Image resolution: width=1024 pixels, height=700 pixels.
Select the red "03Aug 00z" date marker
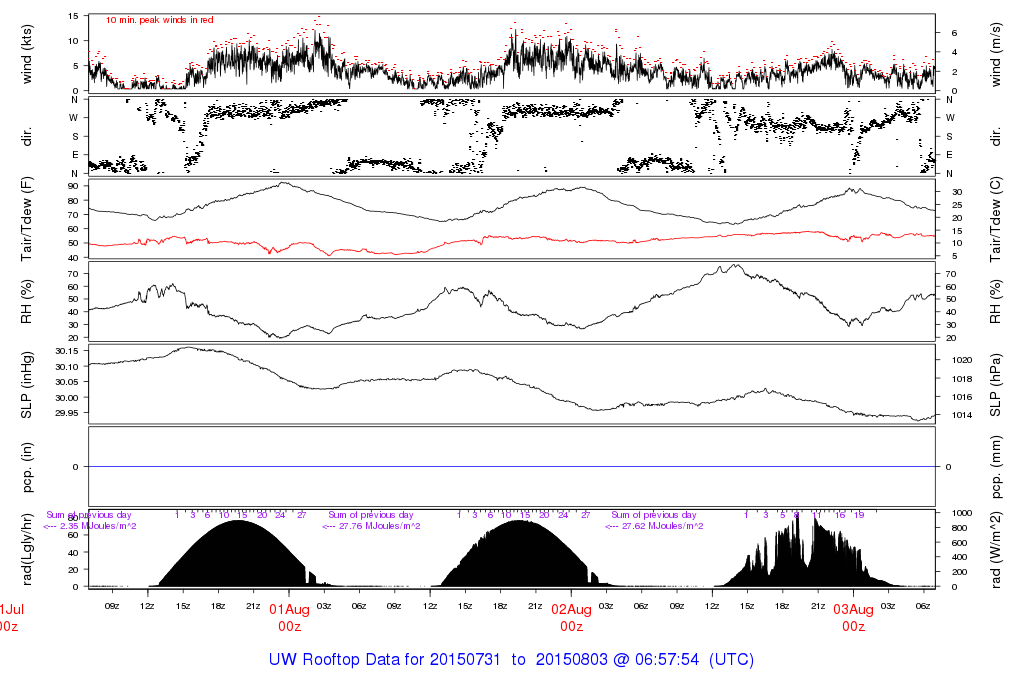point(854,618)
